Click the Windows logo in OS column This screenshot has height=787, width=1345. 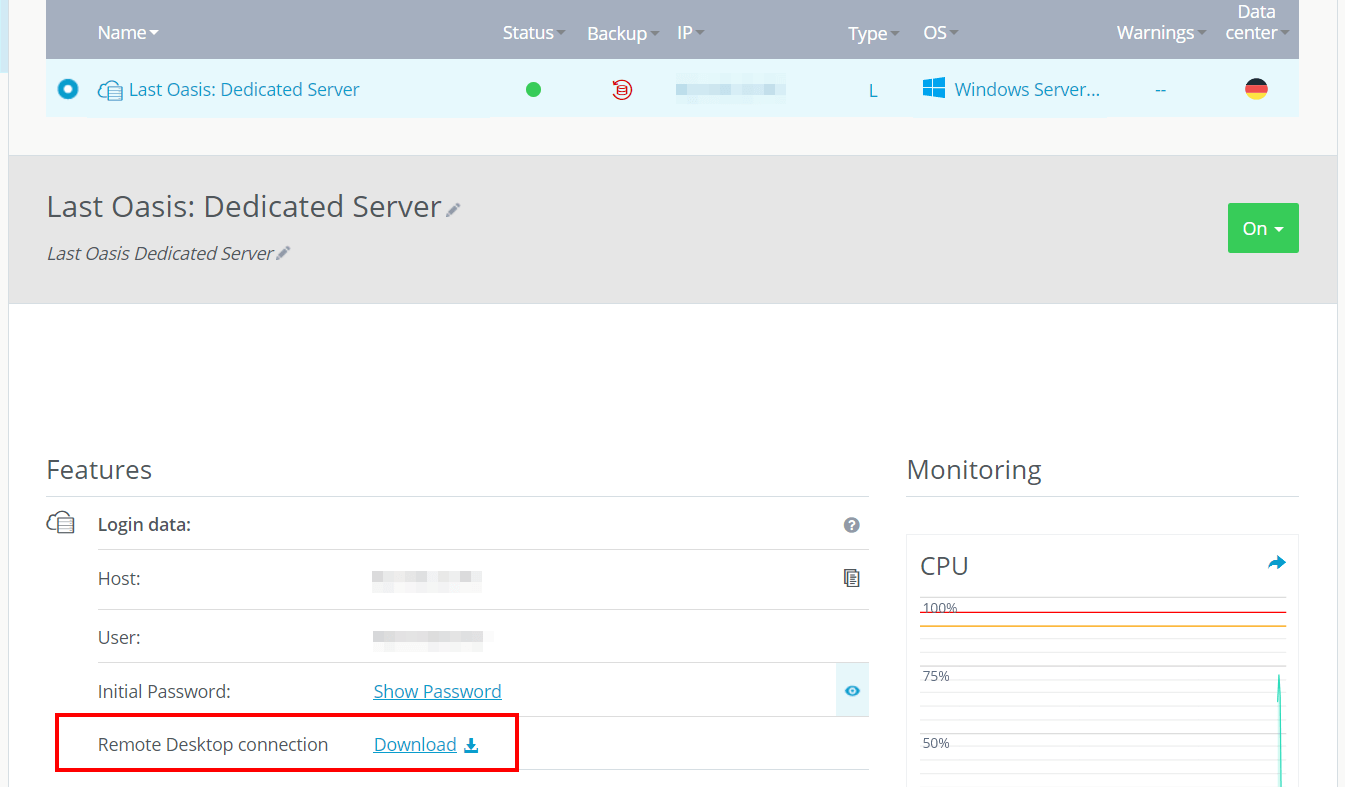(934, 89)
